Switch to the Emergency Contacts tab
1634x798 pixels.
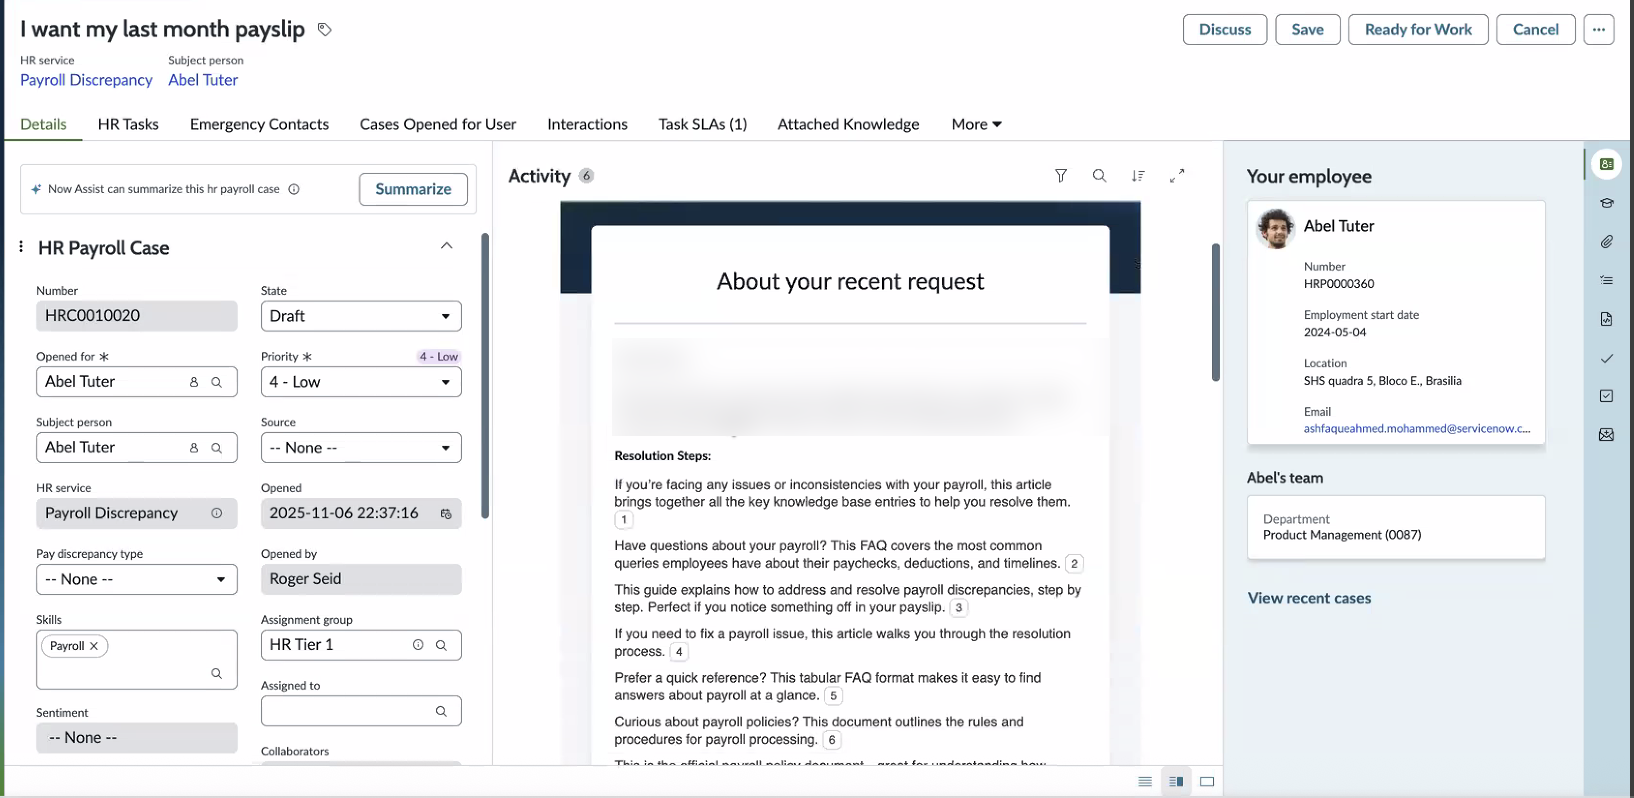point(259,124)
